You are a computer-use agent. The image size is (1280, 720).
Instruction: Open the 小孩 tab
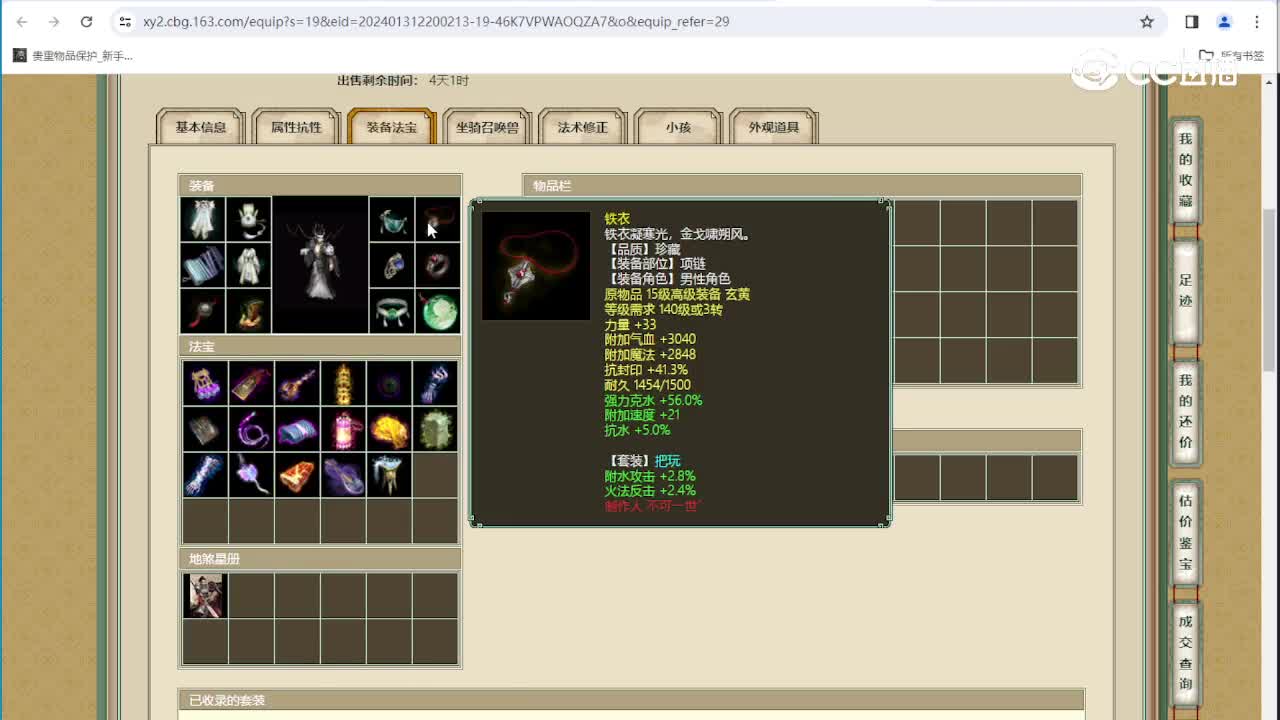678,127
